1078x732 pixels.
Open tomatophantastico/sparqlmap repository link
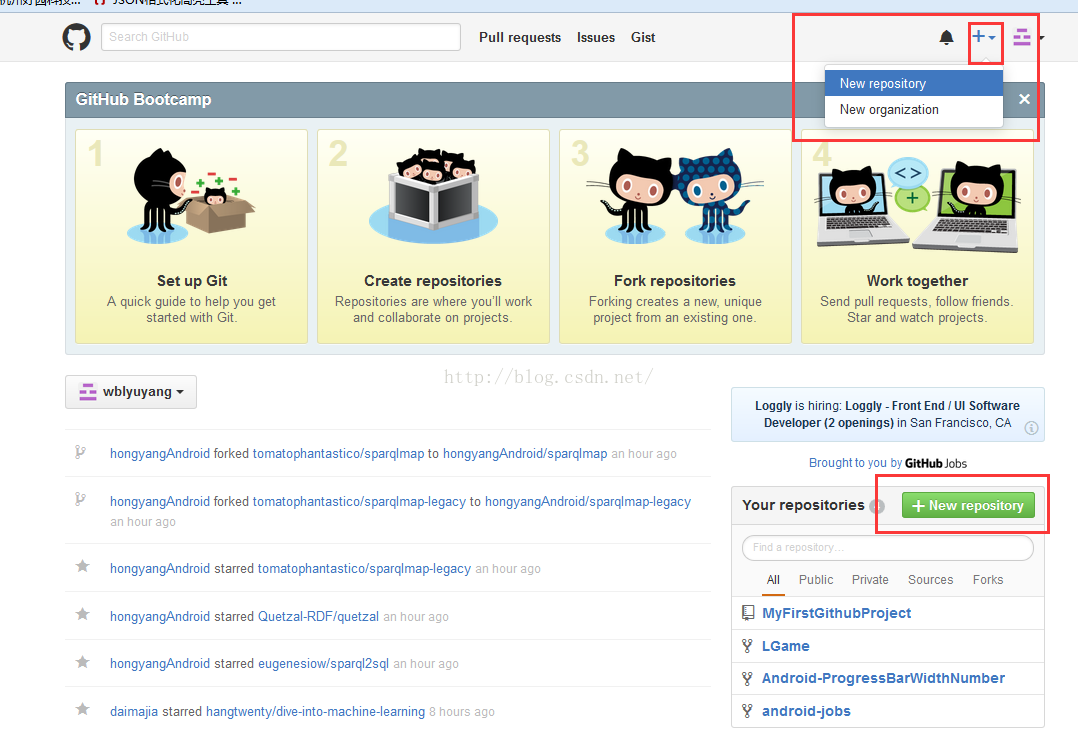click(x=338, y=454)
